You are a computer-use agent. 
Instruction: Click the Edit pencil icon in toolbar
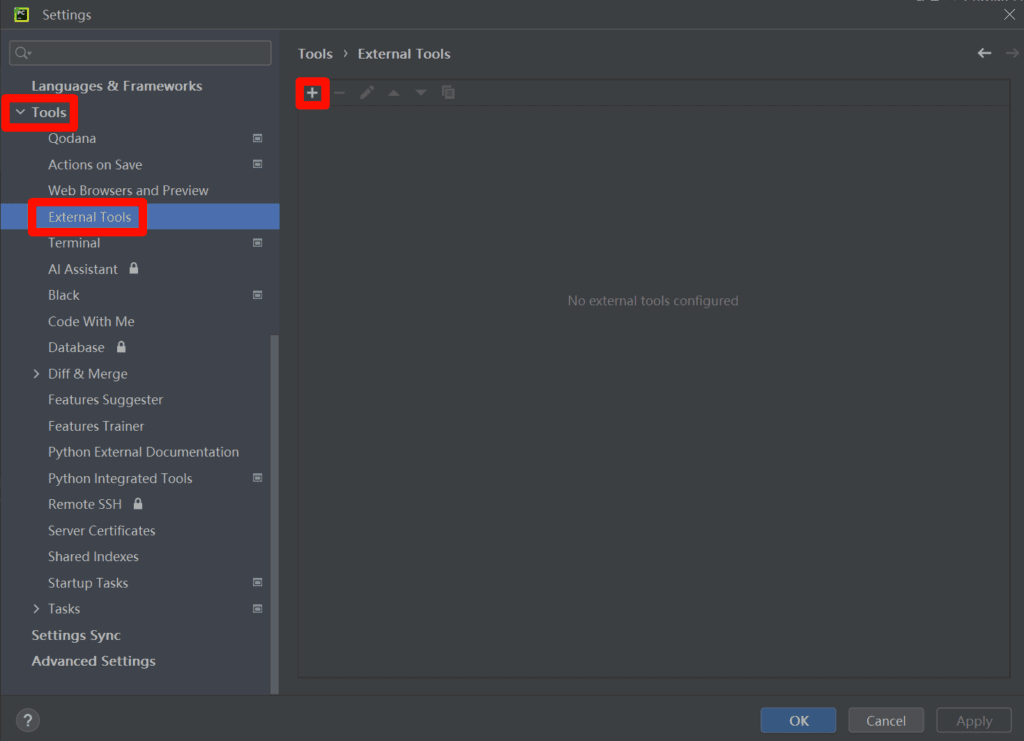coord(367,93)
